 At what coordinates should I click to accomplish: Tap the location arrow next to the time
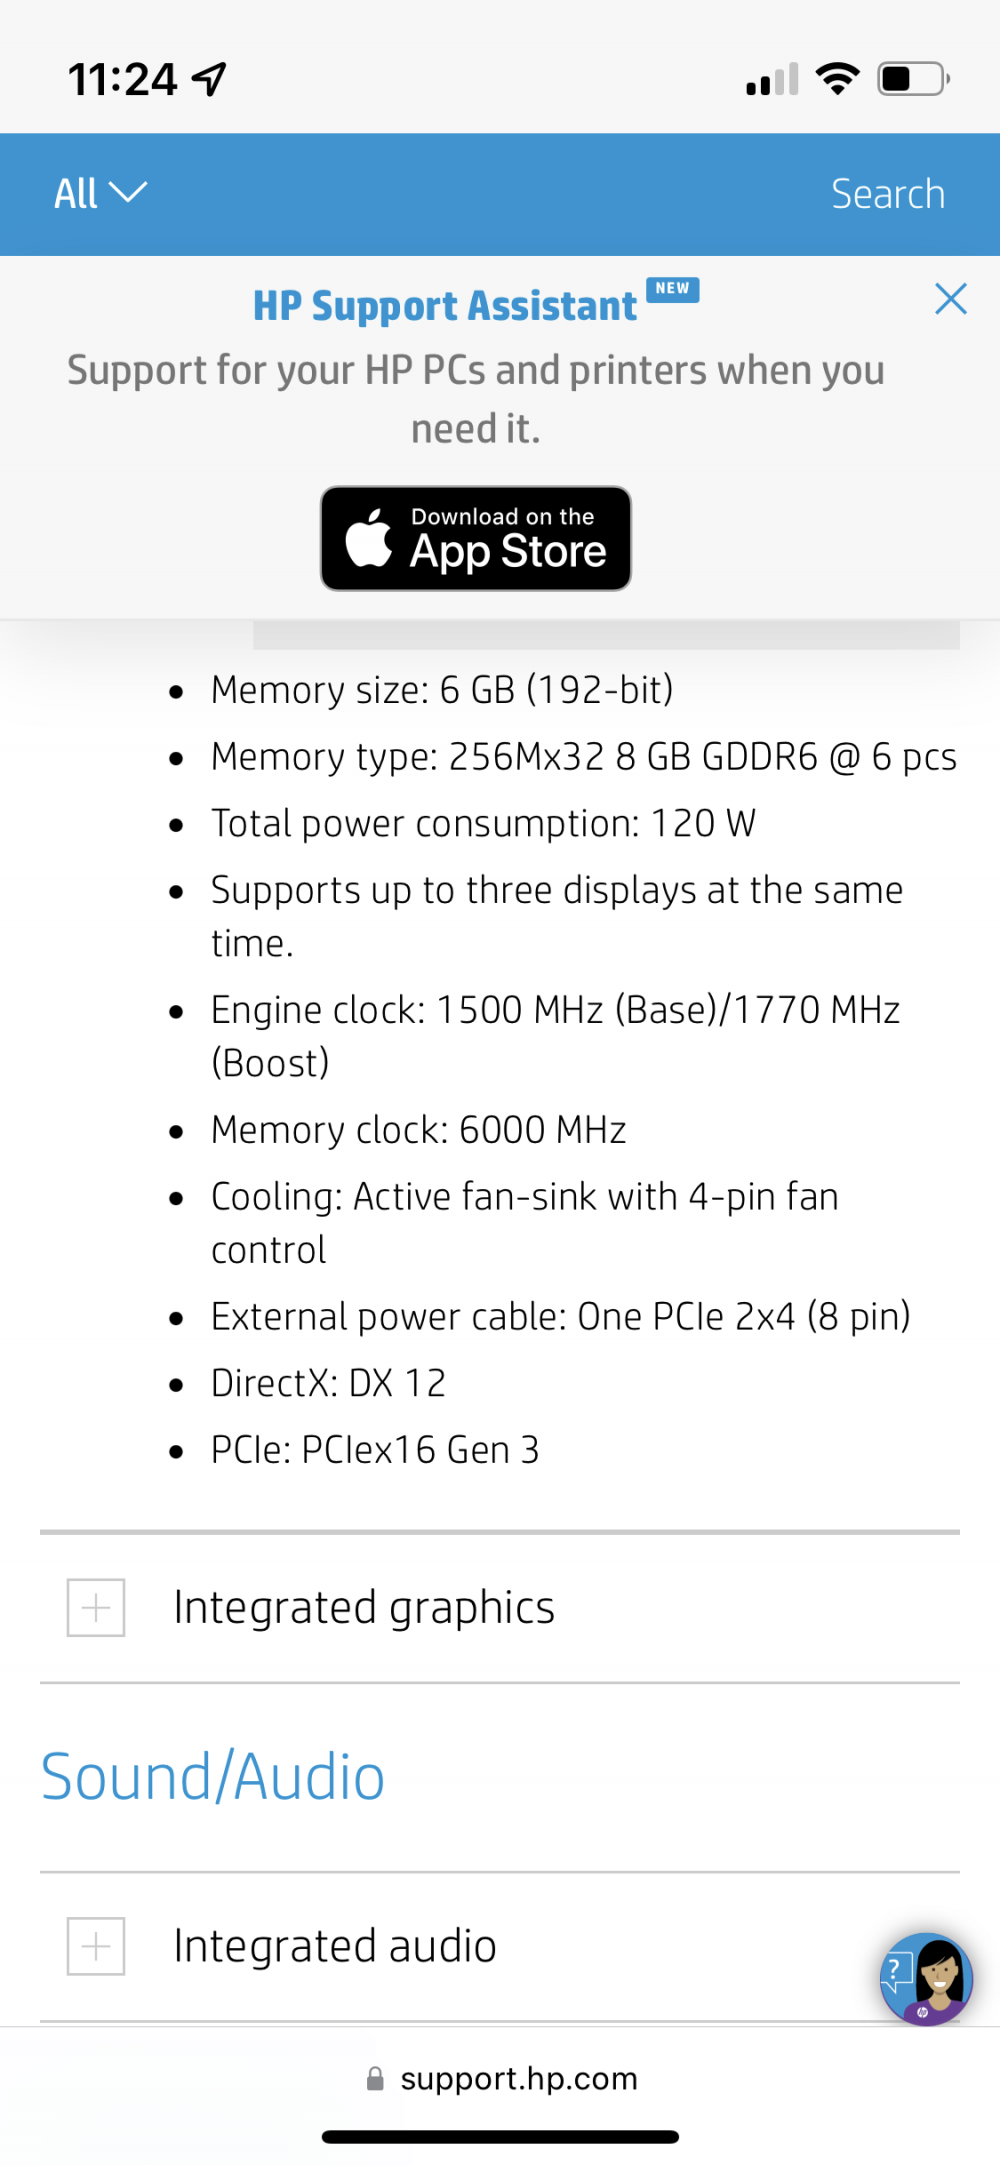click(210, 78)
